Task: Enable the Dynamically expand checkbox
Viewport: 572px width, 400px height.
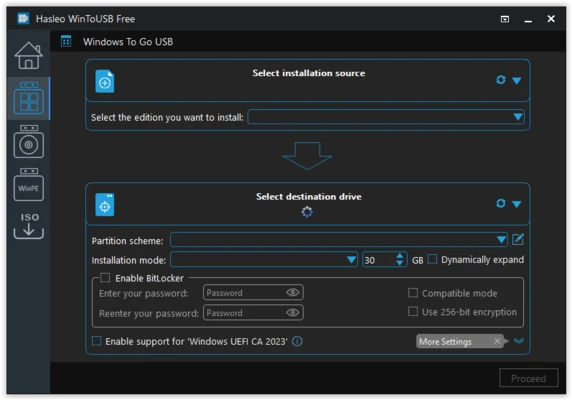Action: [x=432, y=259]
